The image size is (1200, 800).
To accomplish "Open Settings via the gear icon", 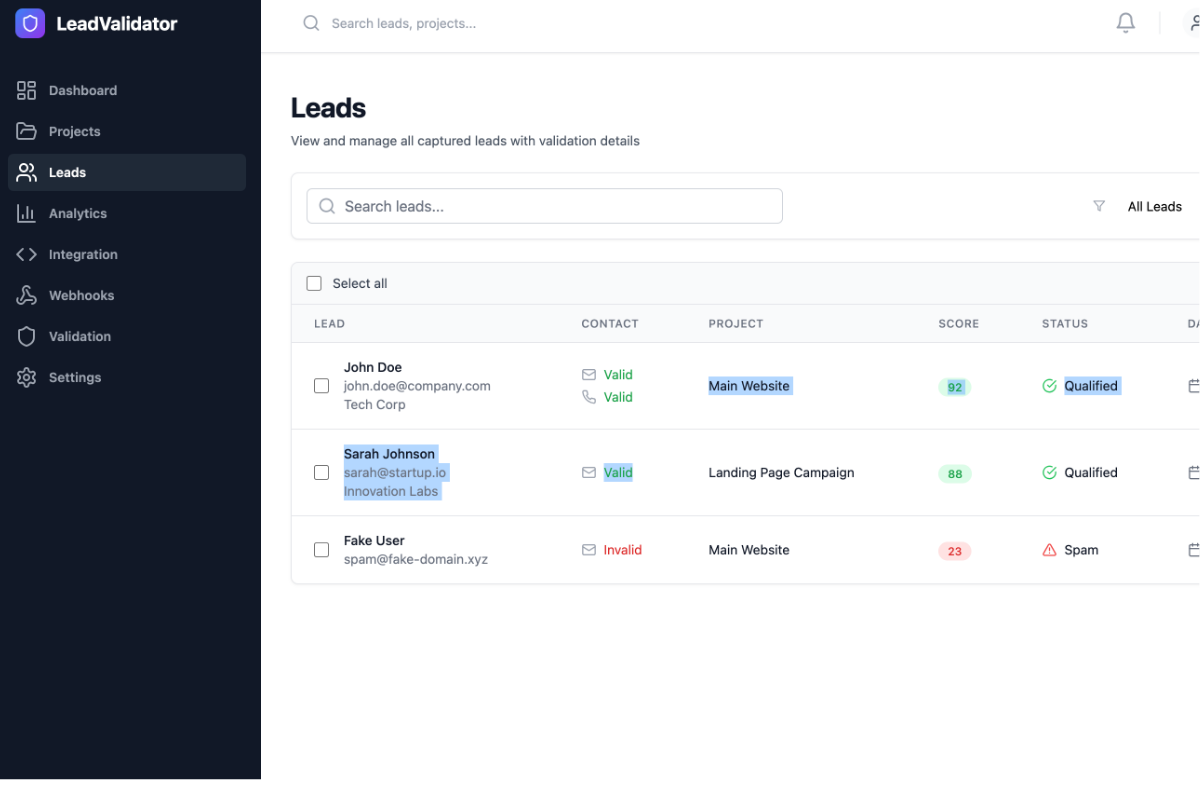I will [x=26, y=377].
